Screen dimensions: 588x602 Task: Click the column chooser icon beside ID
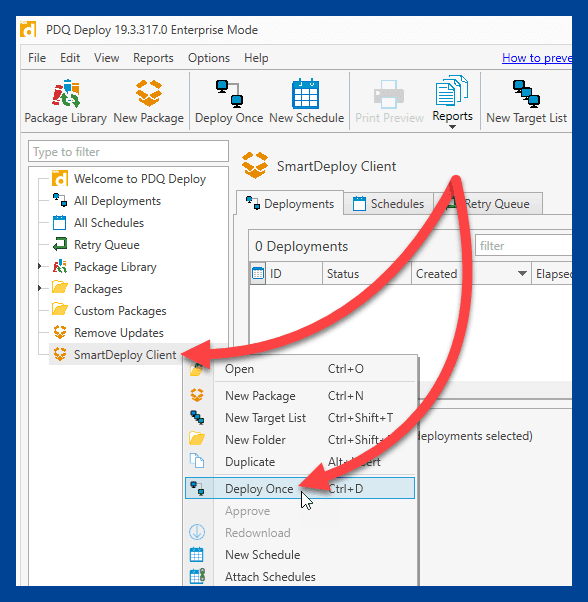(258, 273)
